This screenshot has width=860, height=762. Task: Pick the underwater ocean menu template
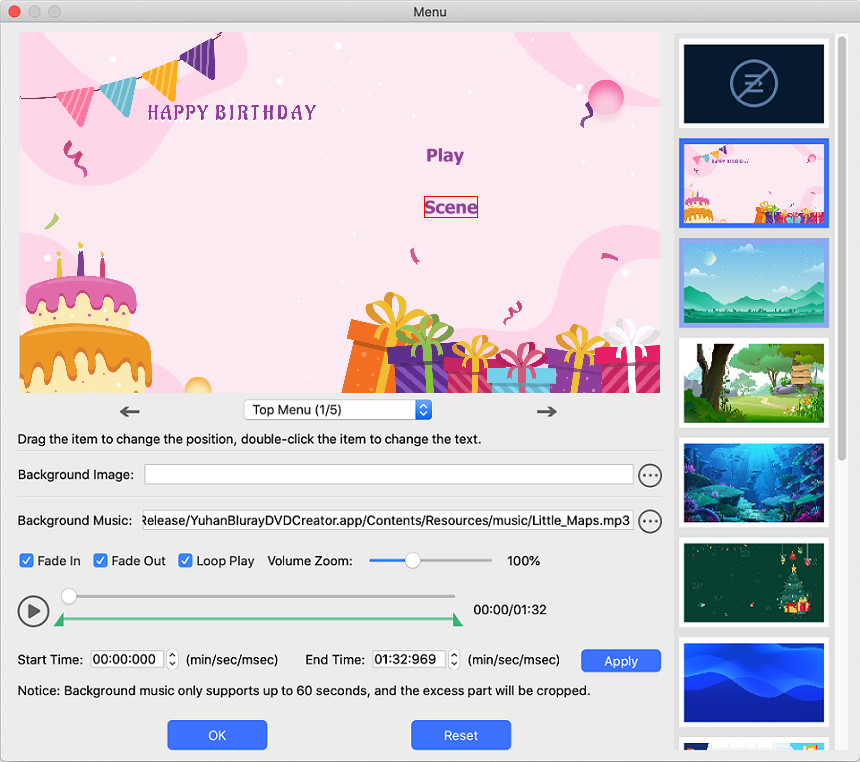click(x=753, y=483)
